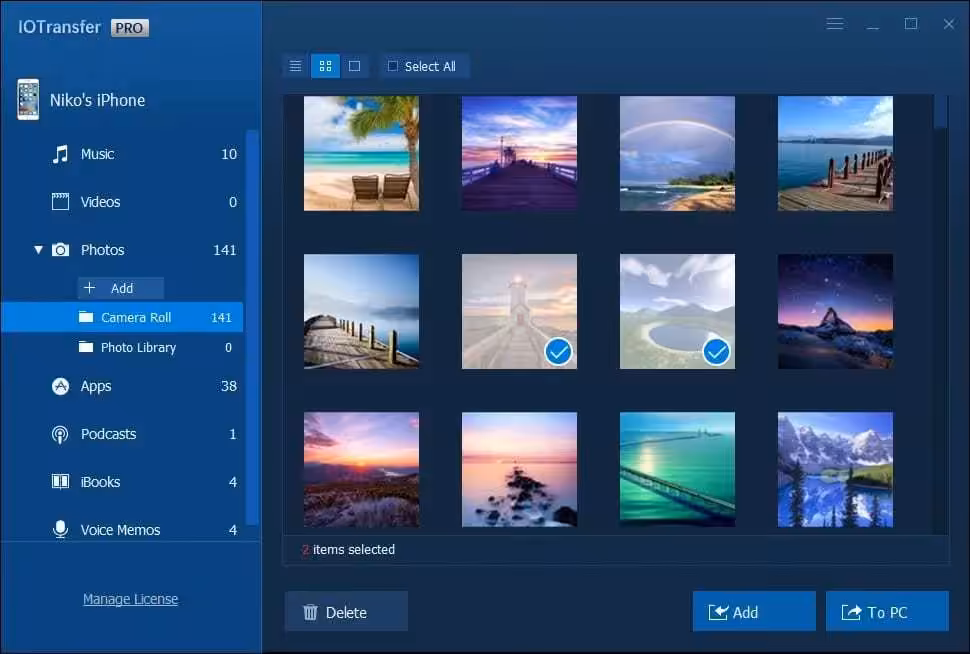Viewport: 970px width, 654px height.
Task: Click the iBooks book icon
Action: tap(61, 482)
